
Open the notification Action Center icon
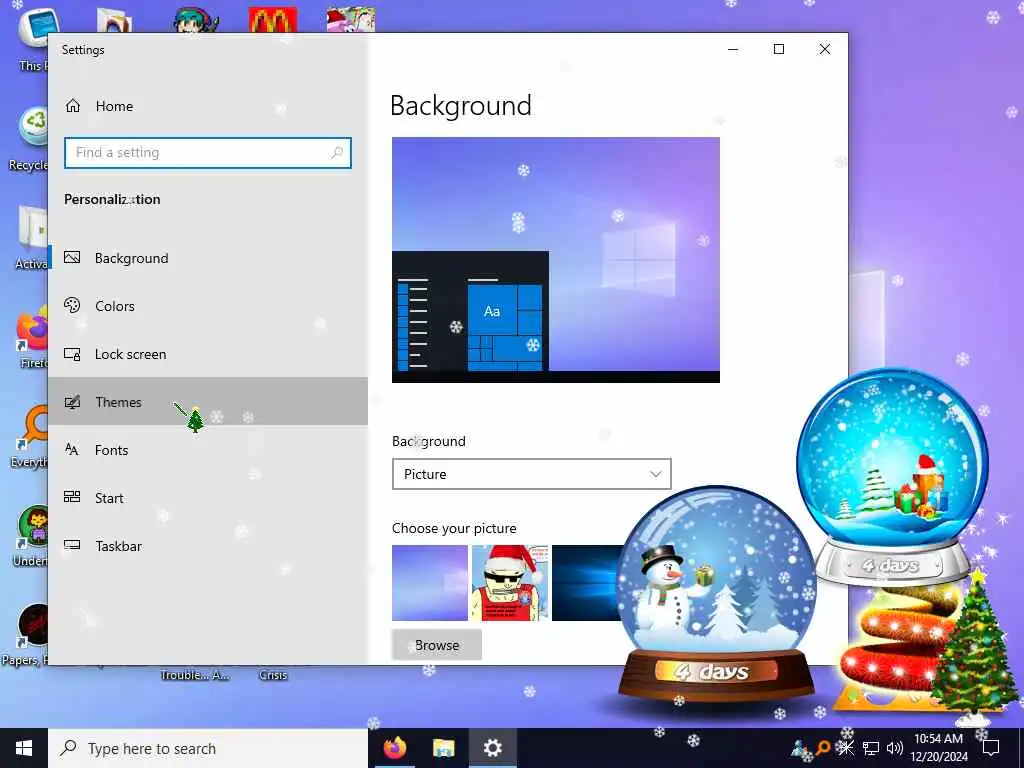pos(991,748)
